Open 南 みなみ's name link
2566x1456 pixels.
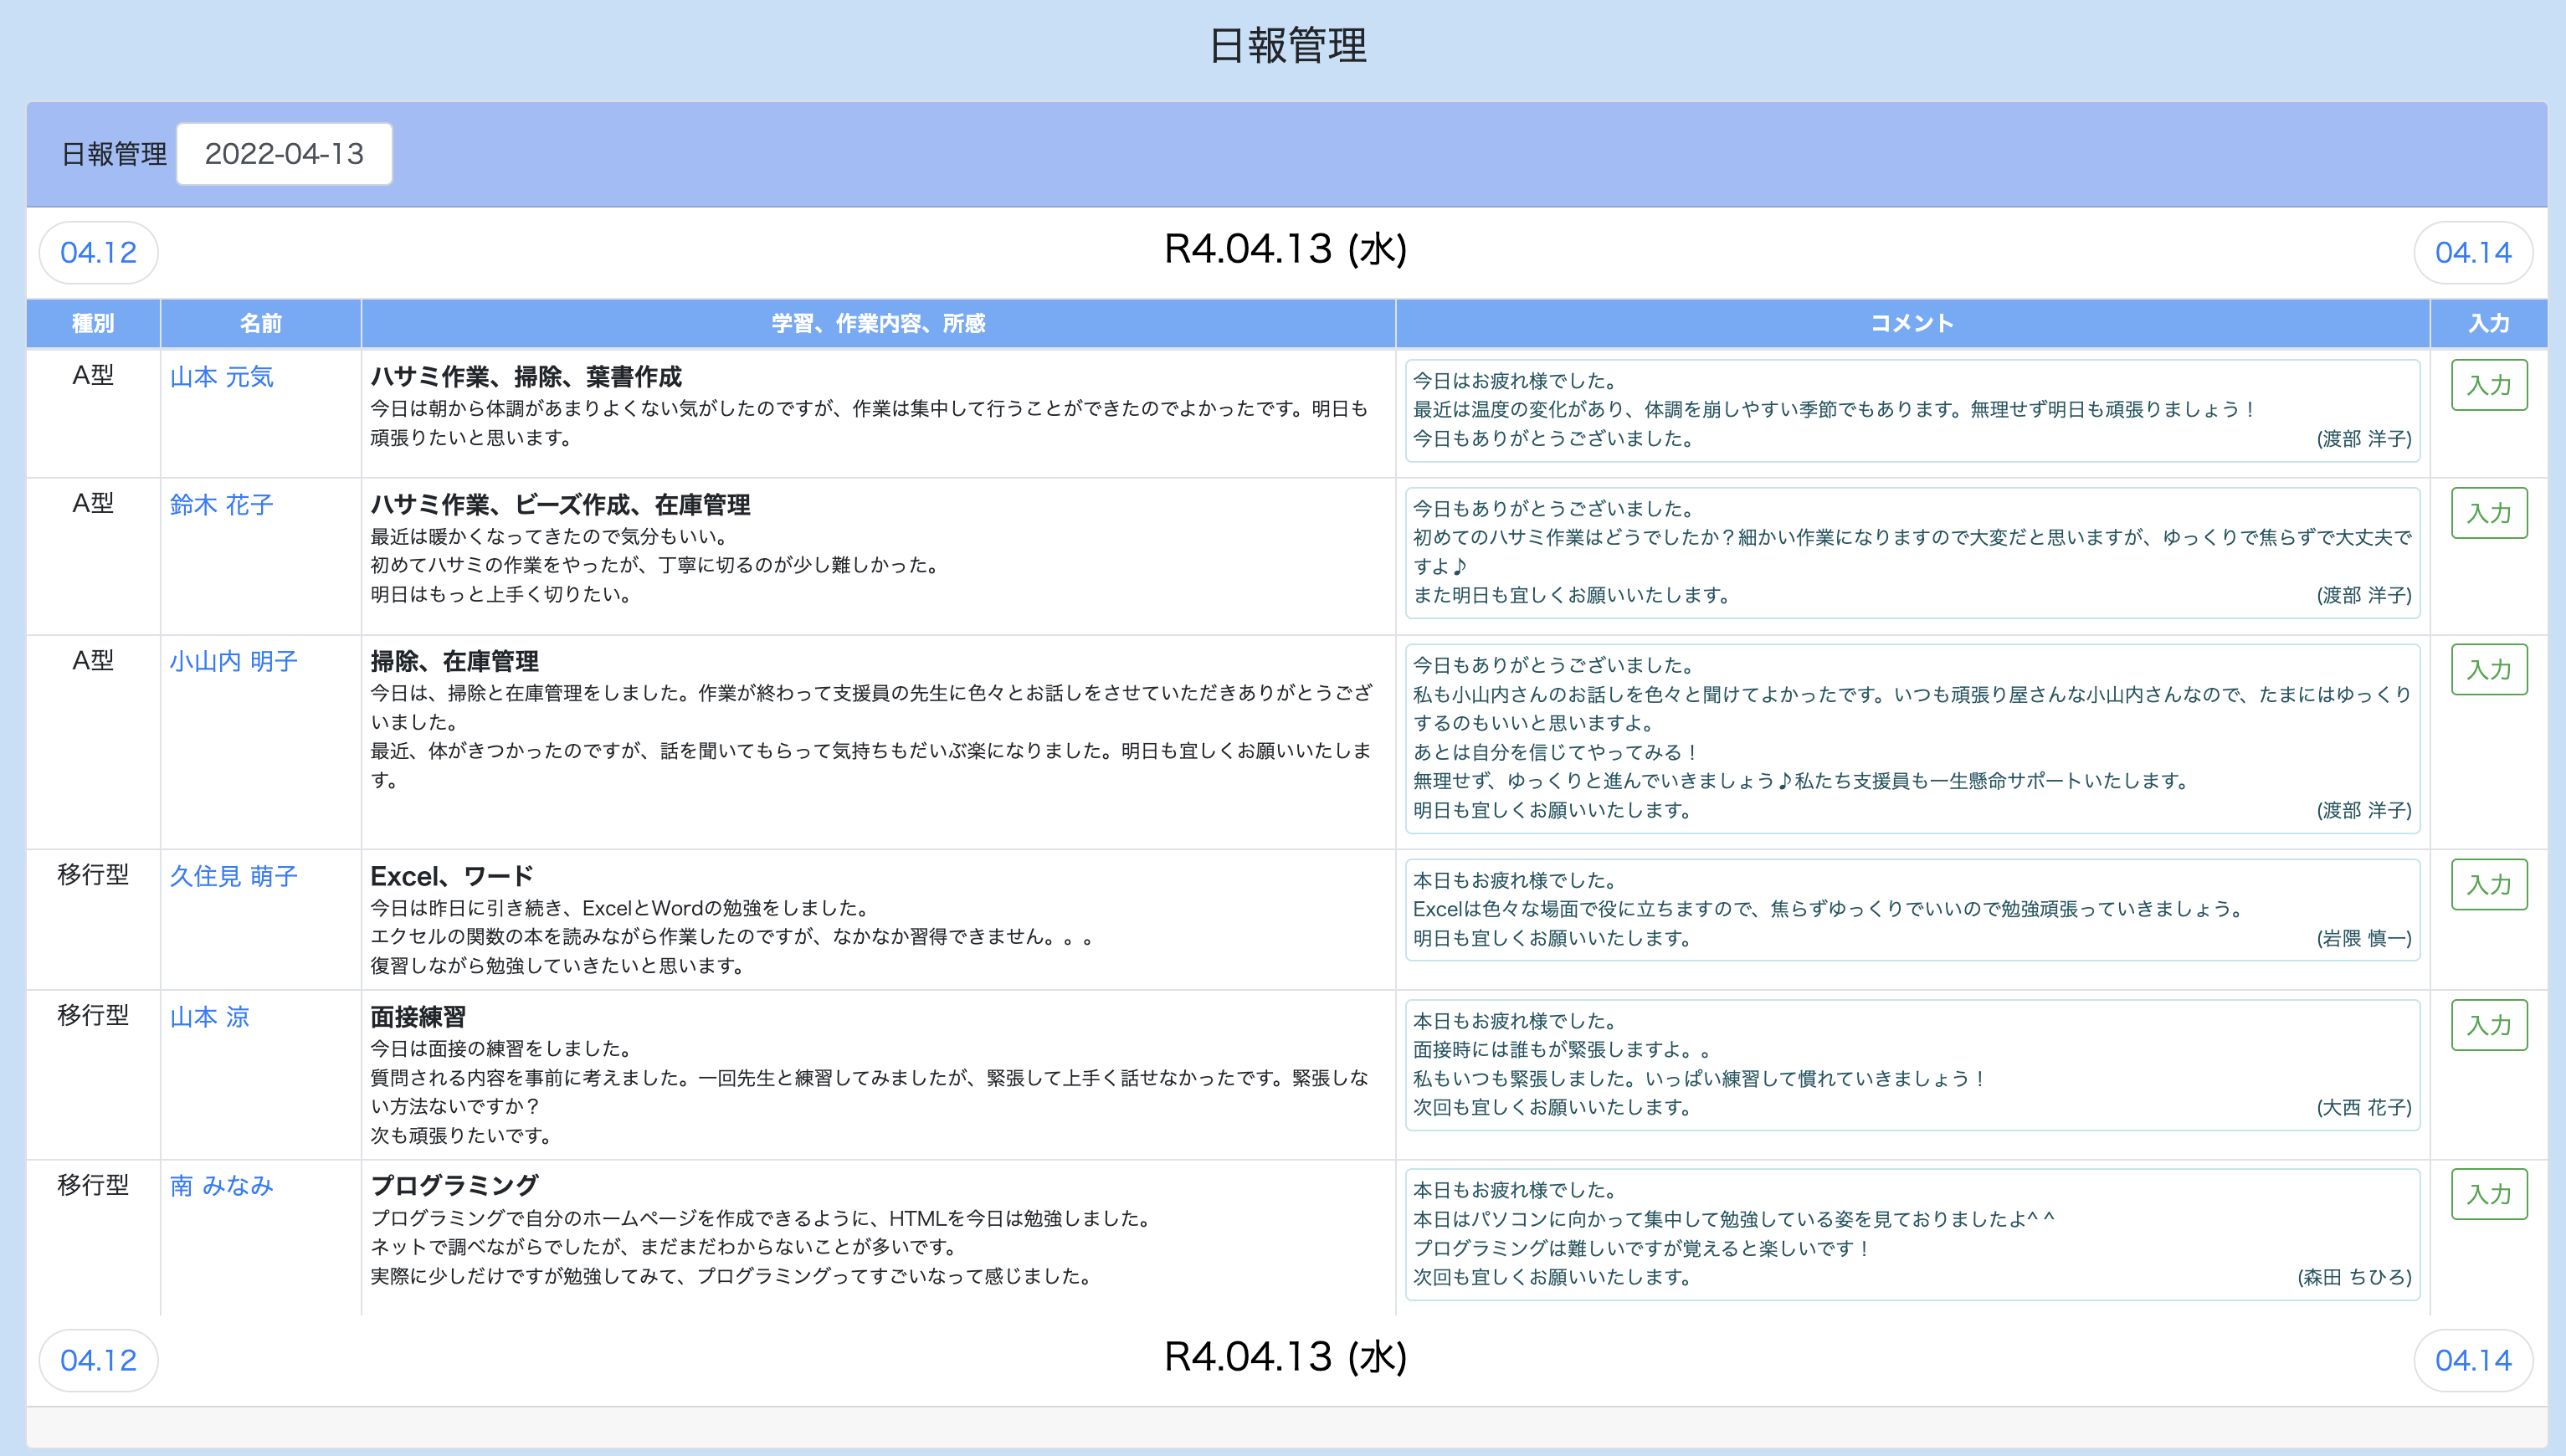221,1186
